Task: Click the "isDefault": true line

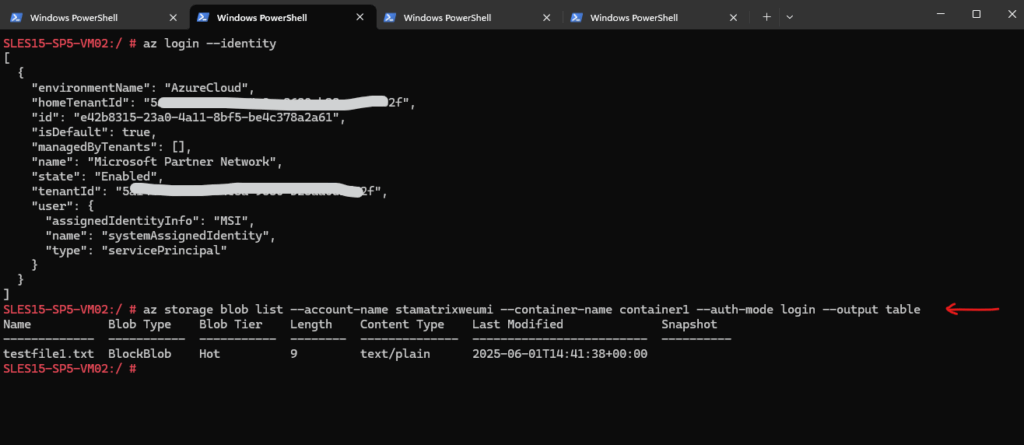Action: tap(95, 133)
